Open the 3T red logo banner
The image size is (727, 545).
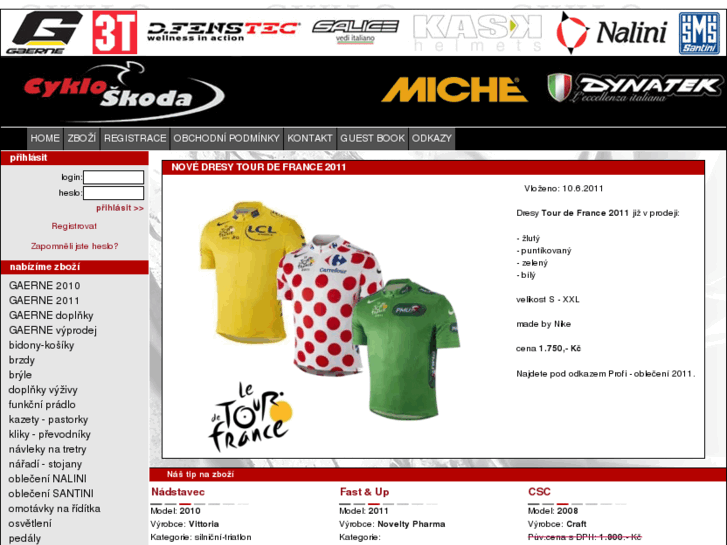pyautogui.click(x=115, y=32)
